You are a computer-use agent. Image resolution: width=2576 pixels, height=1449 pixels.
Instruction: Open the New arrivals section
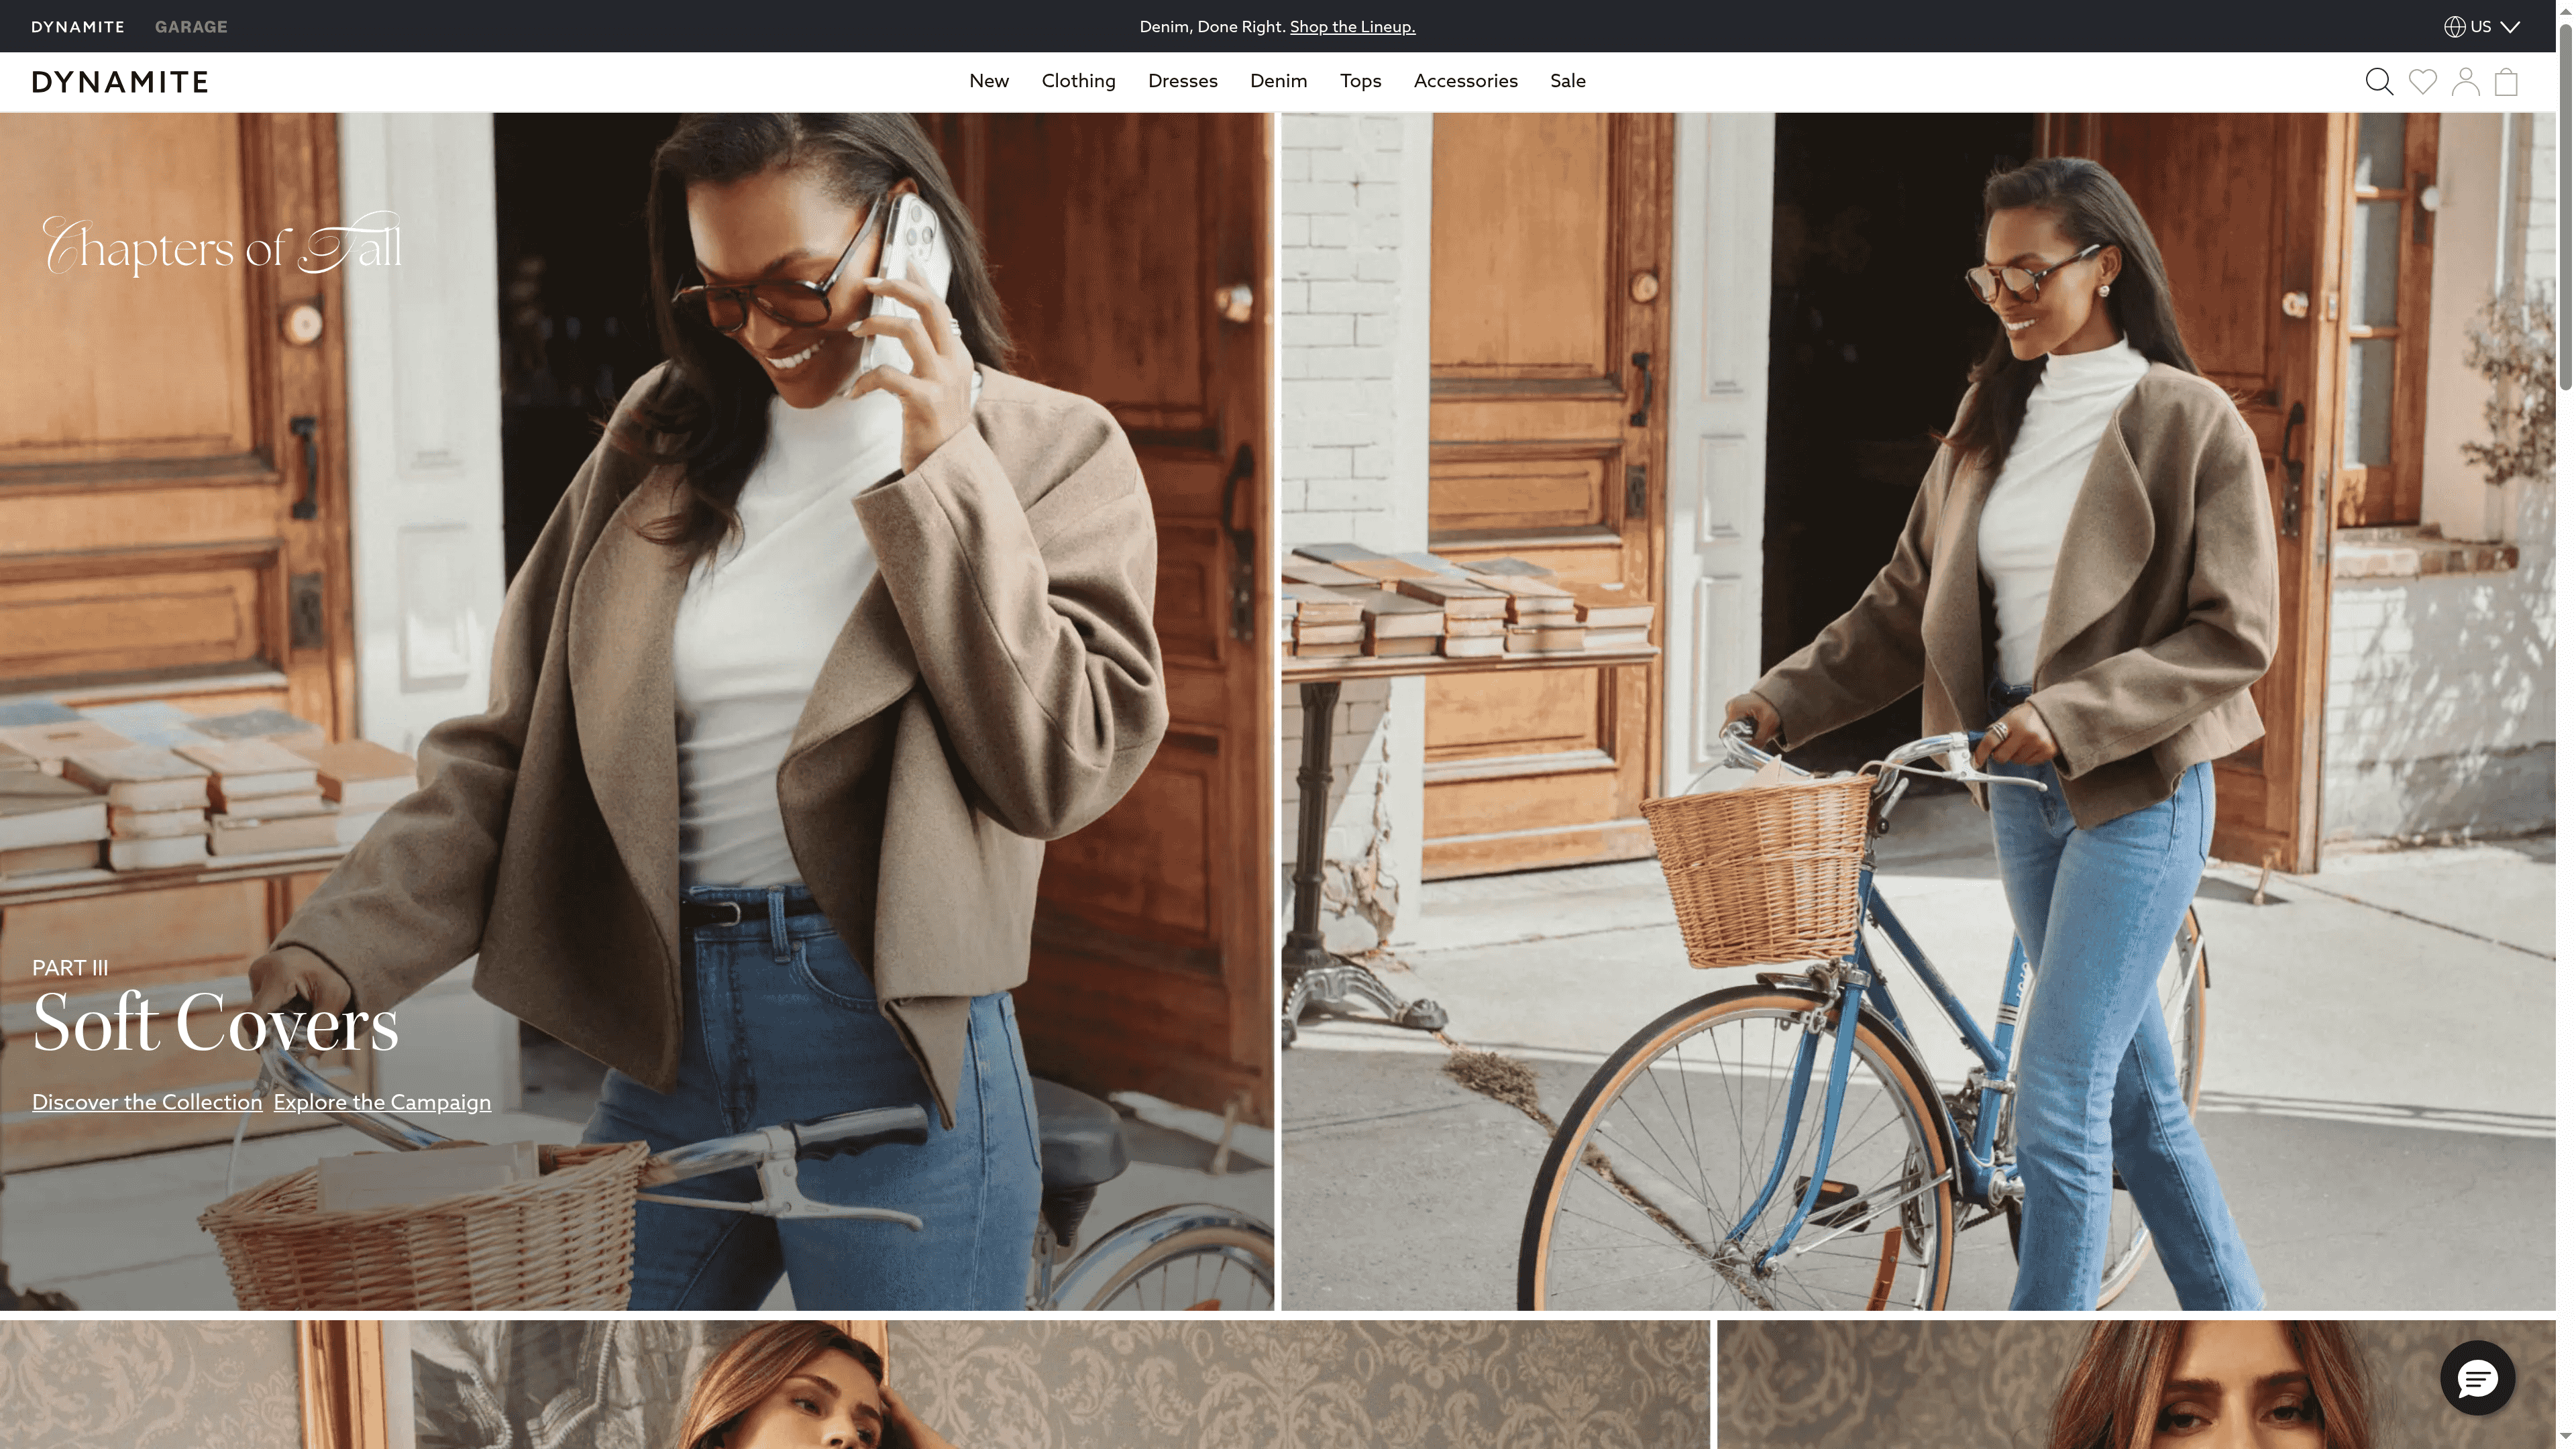(988, 81)
